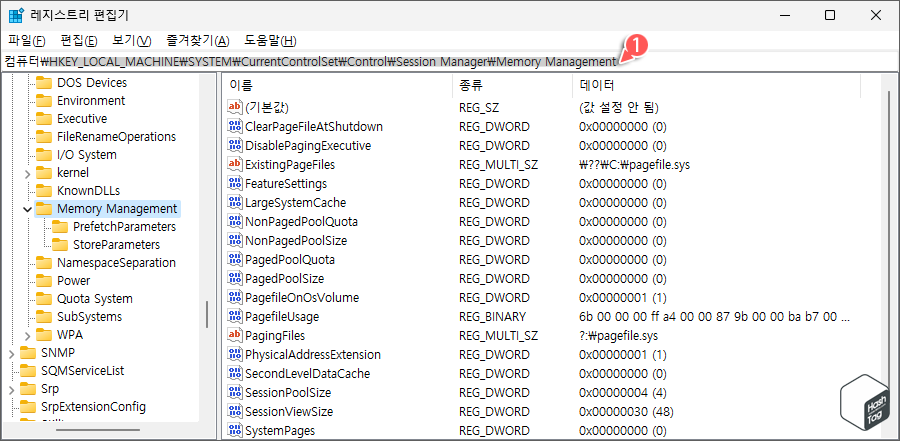This screenshot has height=441, width=900.
Task: Click the ExistingPageFiles multi-string icon
Action: [x=235, y=164]
